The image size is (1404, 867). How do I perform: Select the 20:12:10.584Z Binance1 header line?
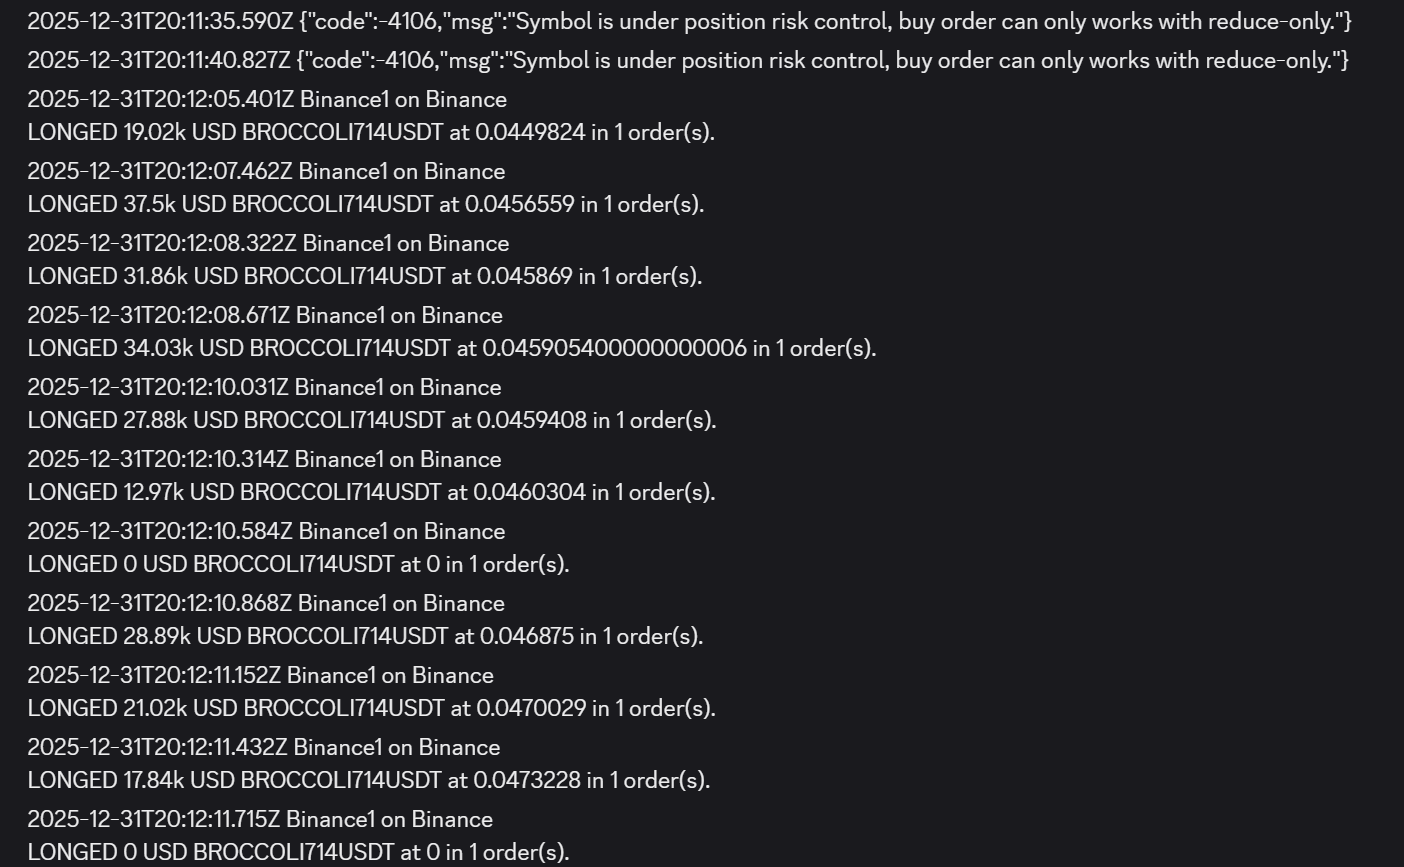tap(266, 531)
